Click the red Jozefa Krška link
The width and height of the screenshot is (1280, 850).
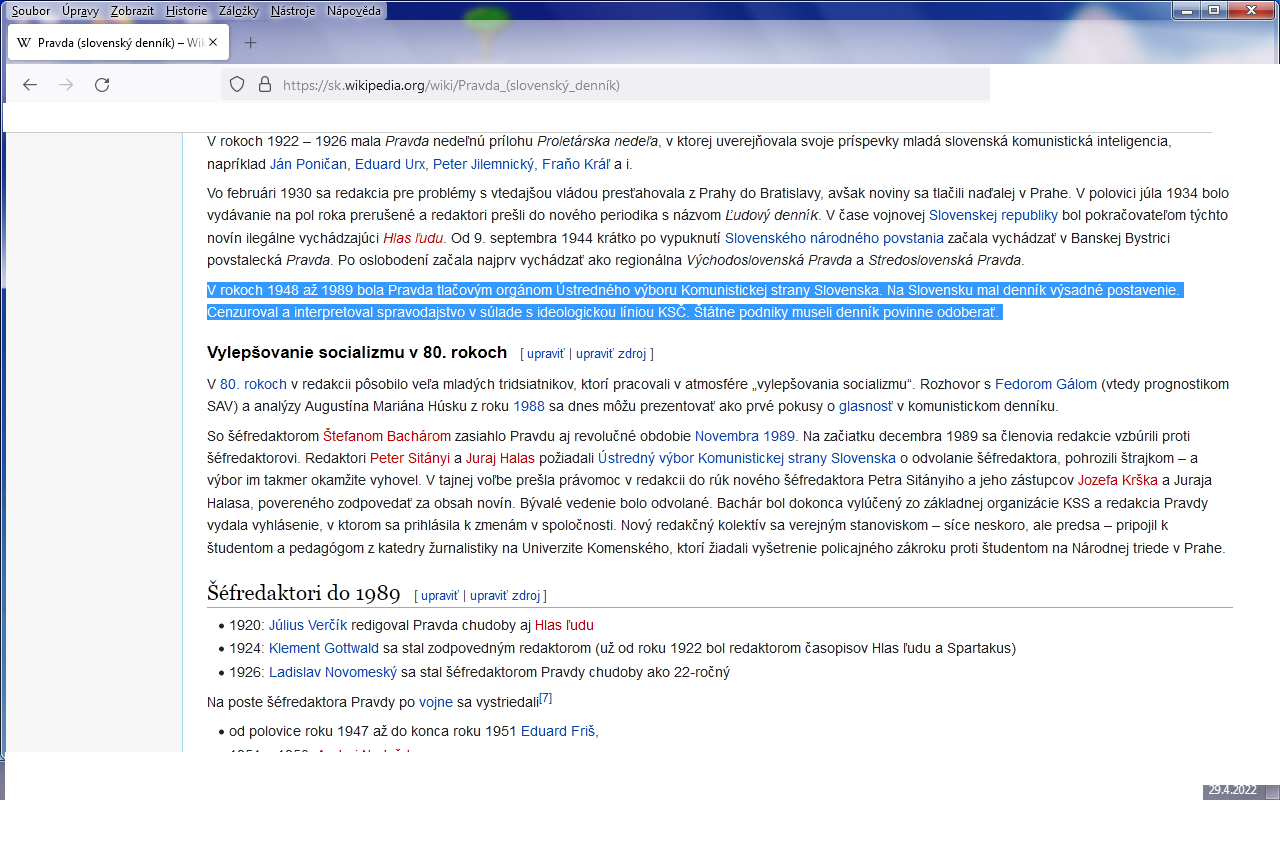tap(1118, 480)
